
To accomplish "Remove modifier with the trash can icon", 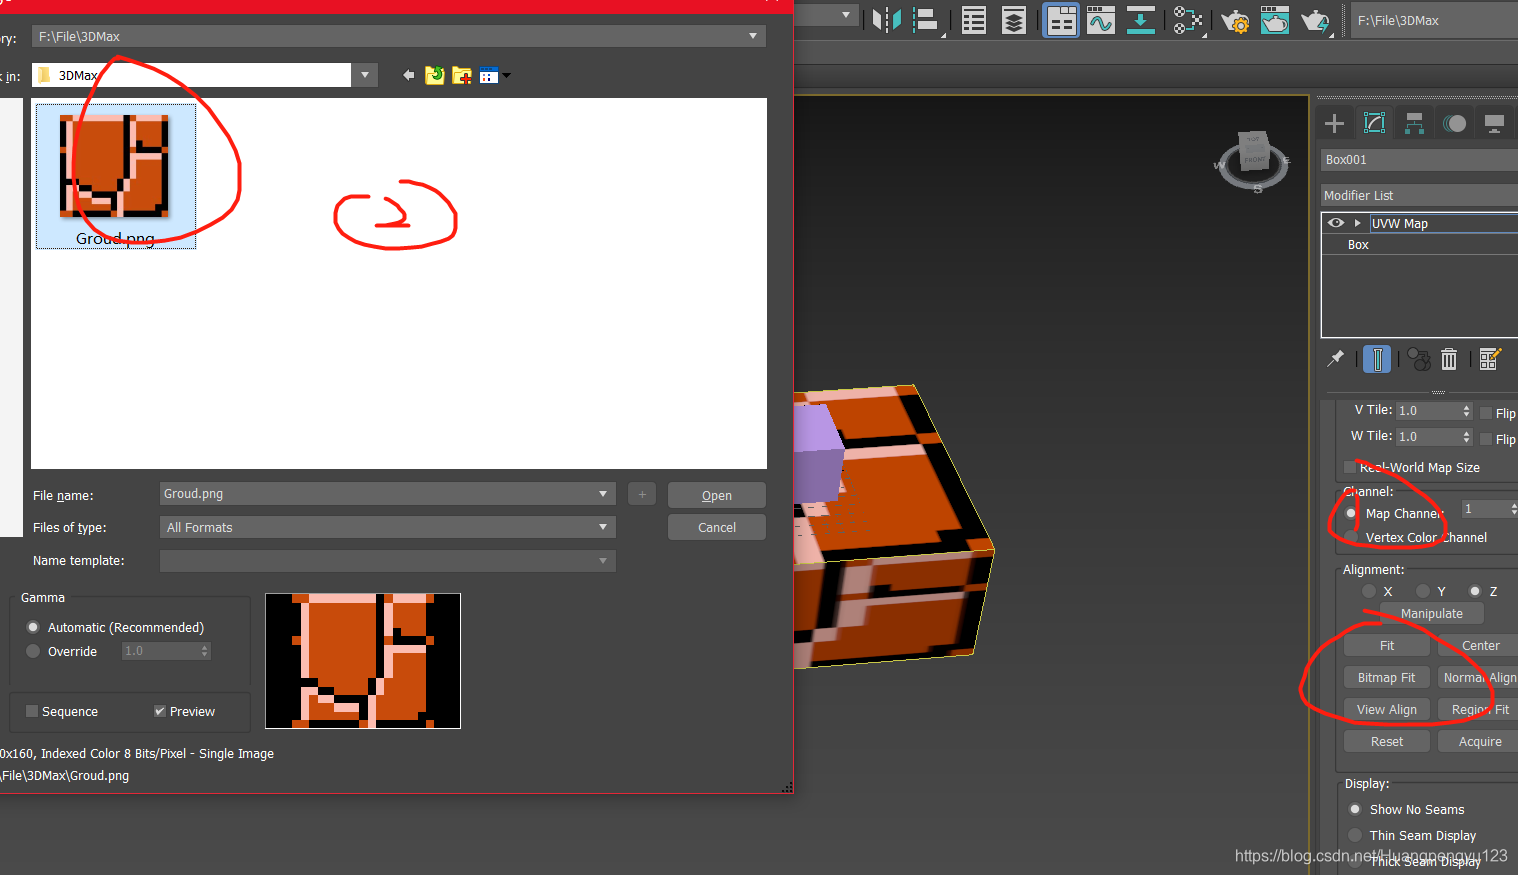I will 1449,359.
